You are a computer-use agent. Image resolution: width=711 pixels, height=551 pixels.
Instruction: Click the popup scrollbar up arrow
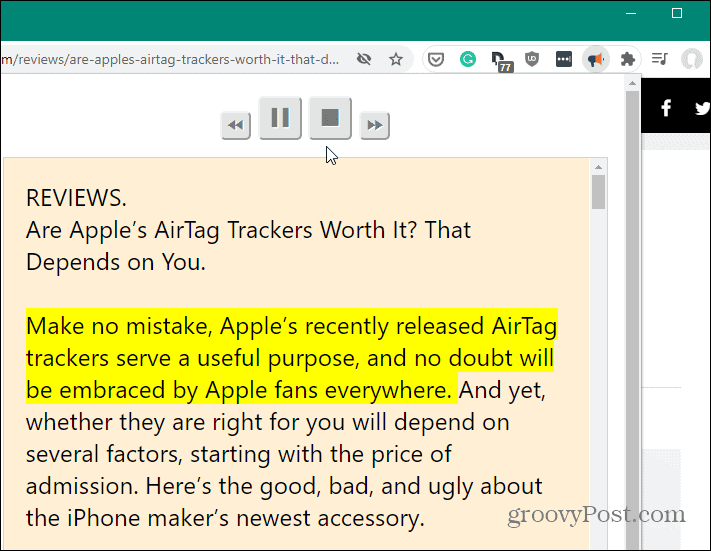pyautogui.click(x=599, y=166)
